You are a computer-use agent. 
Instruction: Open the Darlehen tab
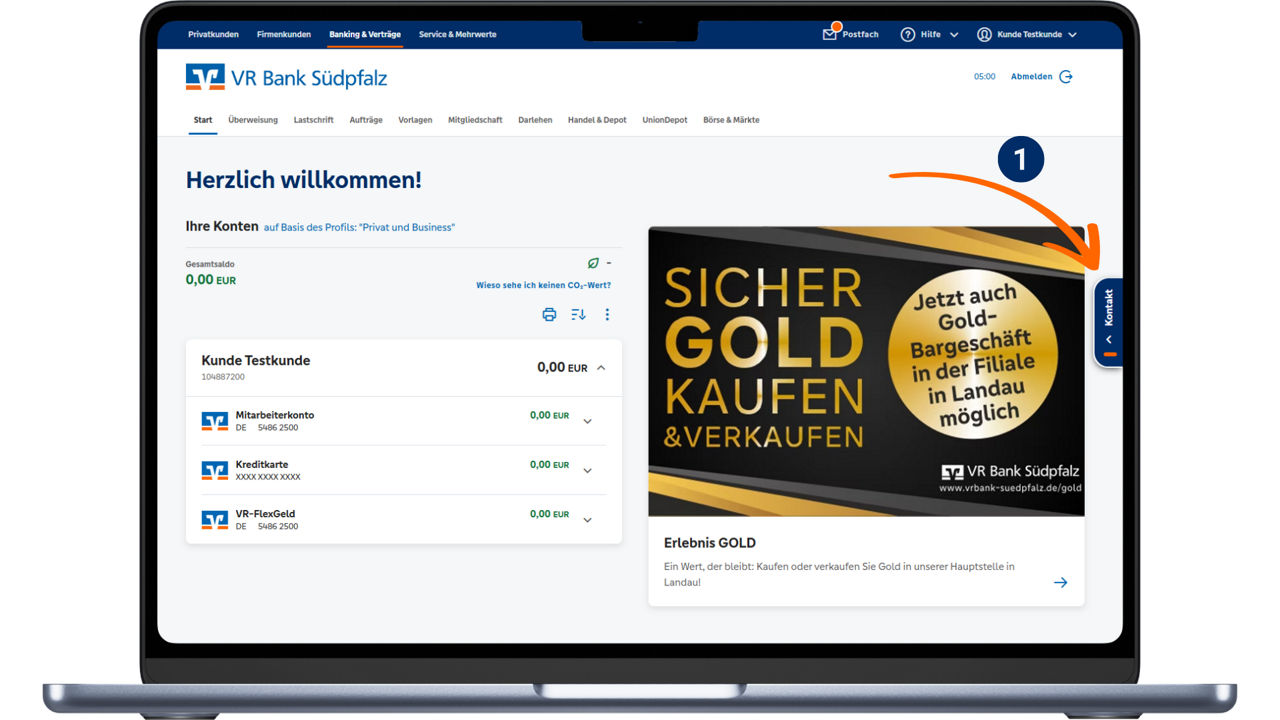[x=535, y=120]
